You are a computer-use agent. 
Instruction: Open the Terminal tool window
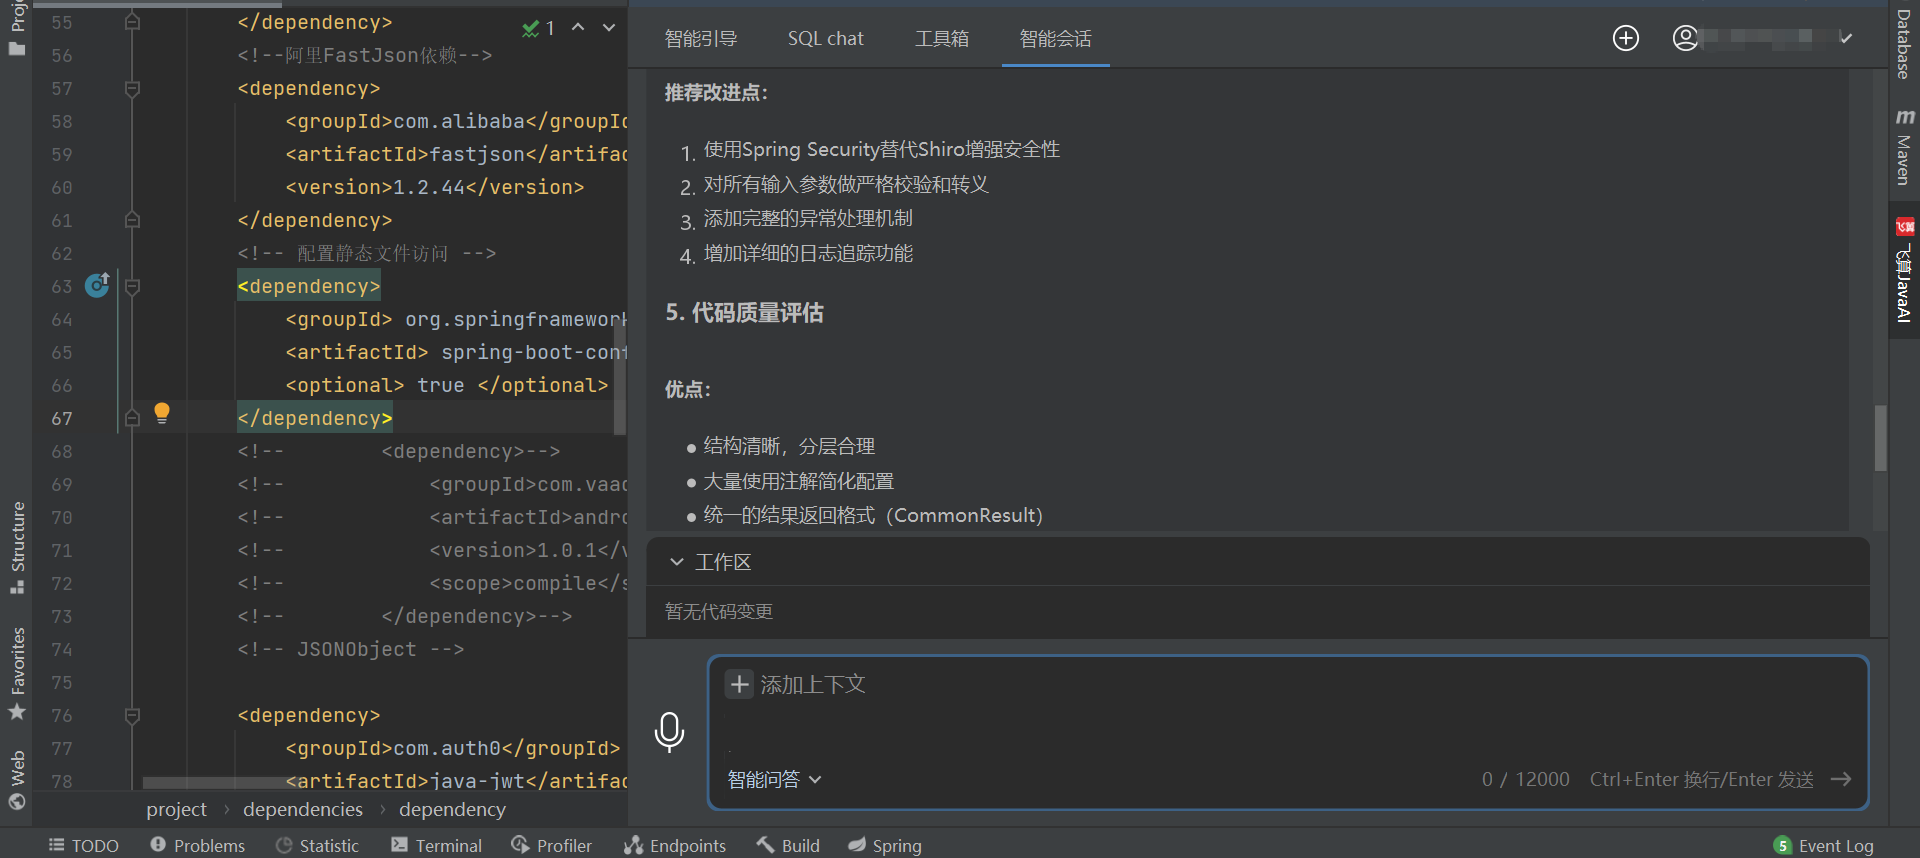437,845
